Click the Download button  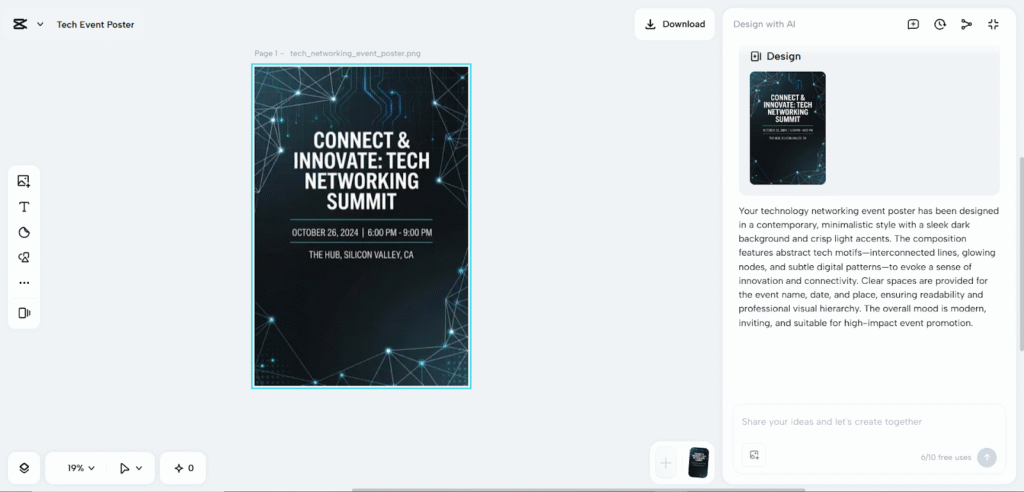[x=674, y=24]
